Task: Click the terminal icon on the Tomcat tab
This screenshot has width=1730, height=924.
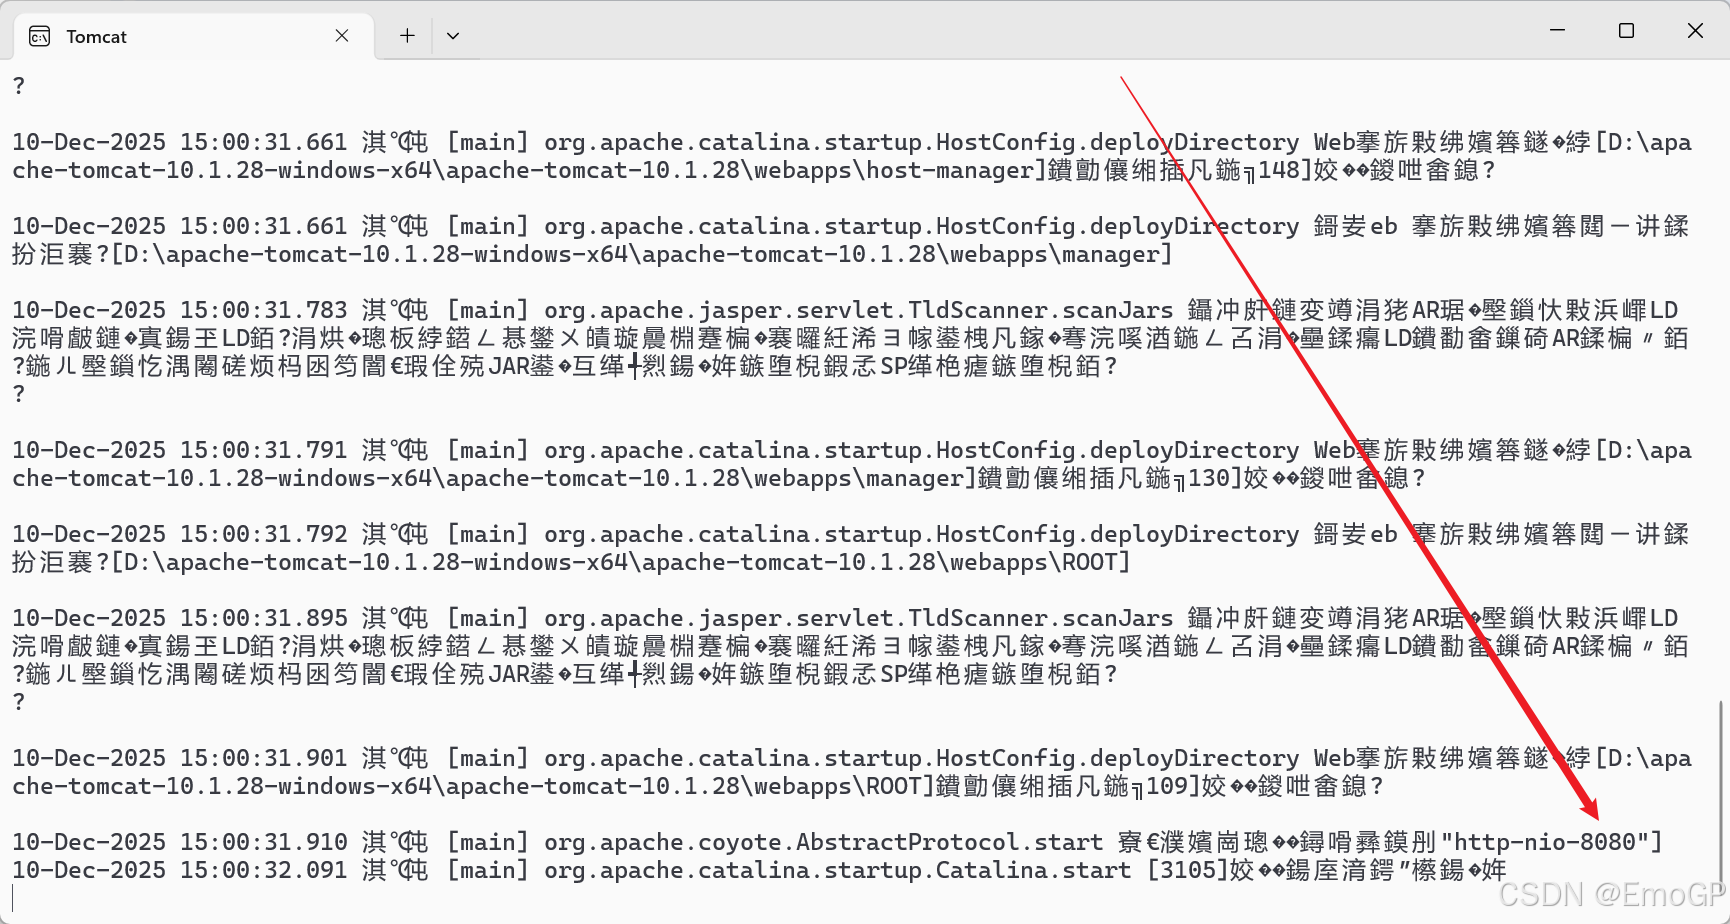Action: 40,37
